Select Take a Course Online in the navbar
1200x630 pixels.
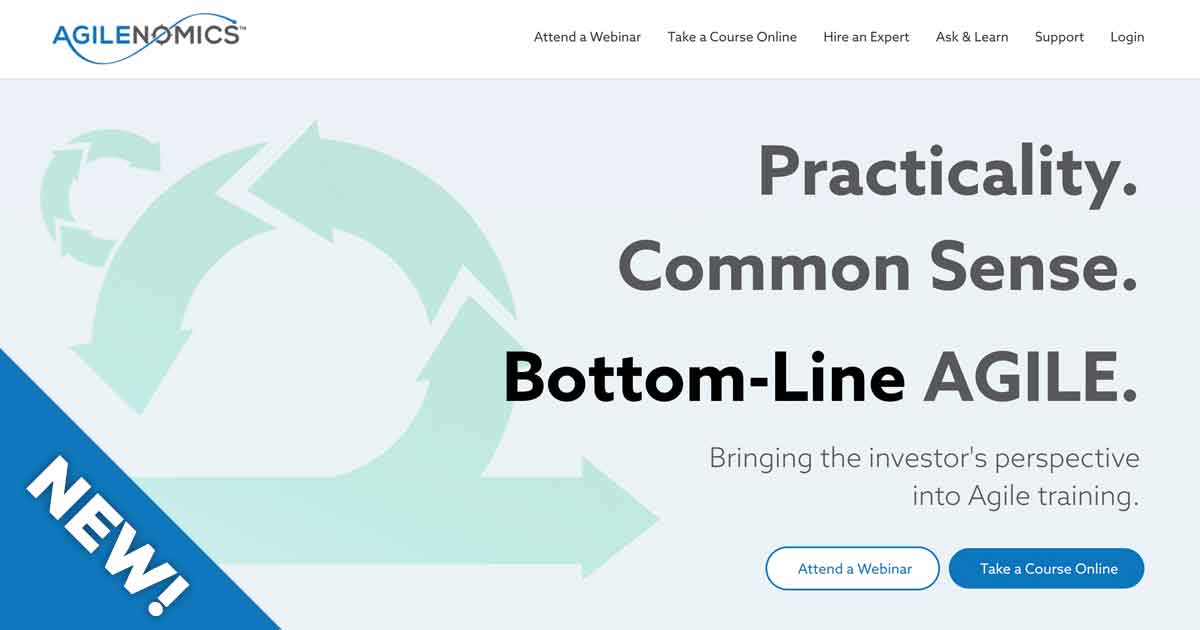pyautogui.click(x=732, y=37)
